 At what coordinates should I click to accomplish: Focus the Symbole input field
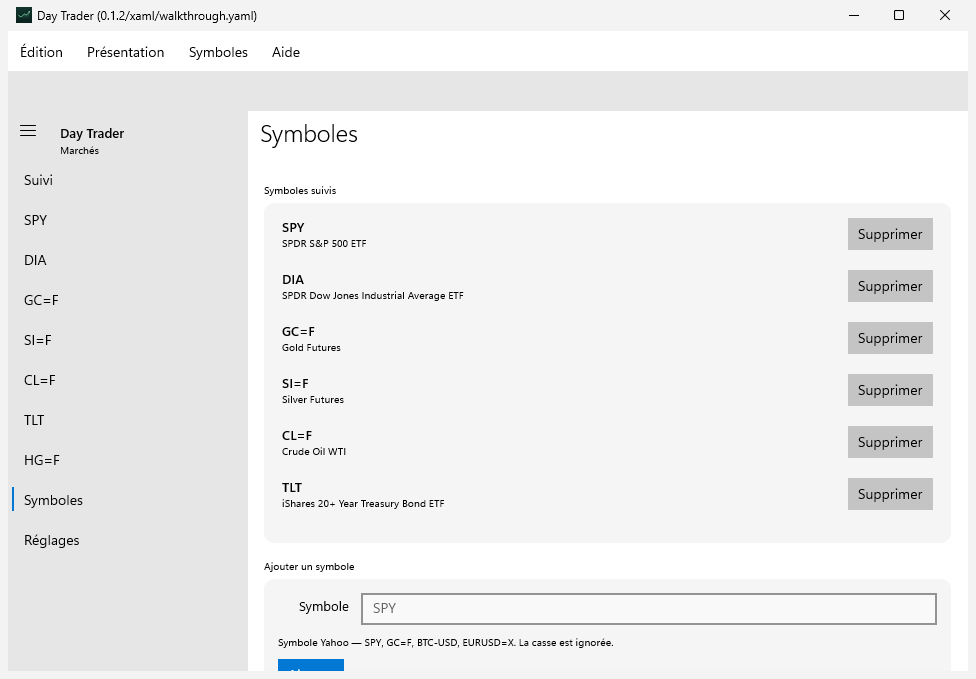click(x=649, y=609)
